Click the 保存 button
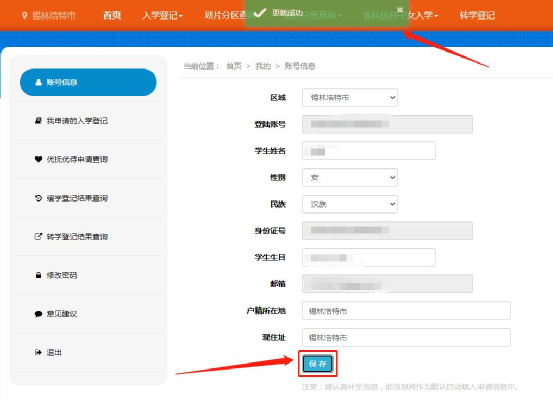The height and width of the screenshot is (400, 553). pos(318,364)
